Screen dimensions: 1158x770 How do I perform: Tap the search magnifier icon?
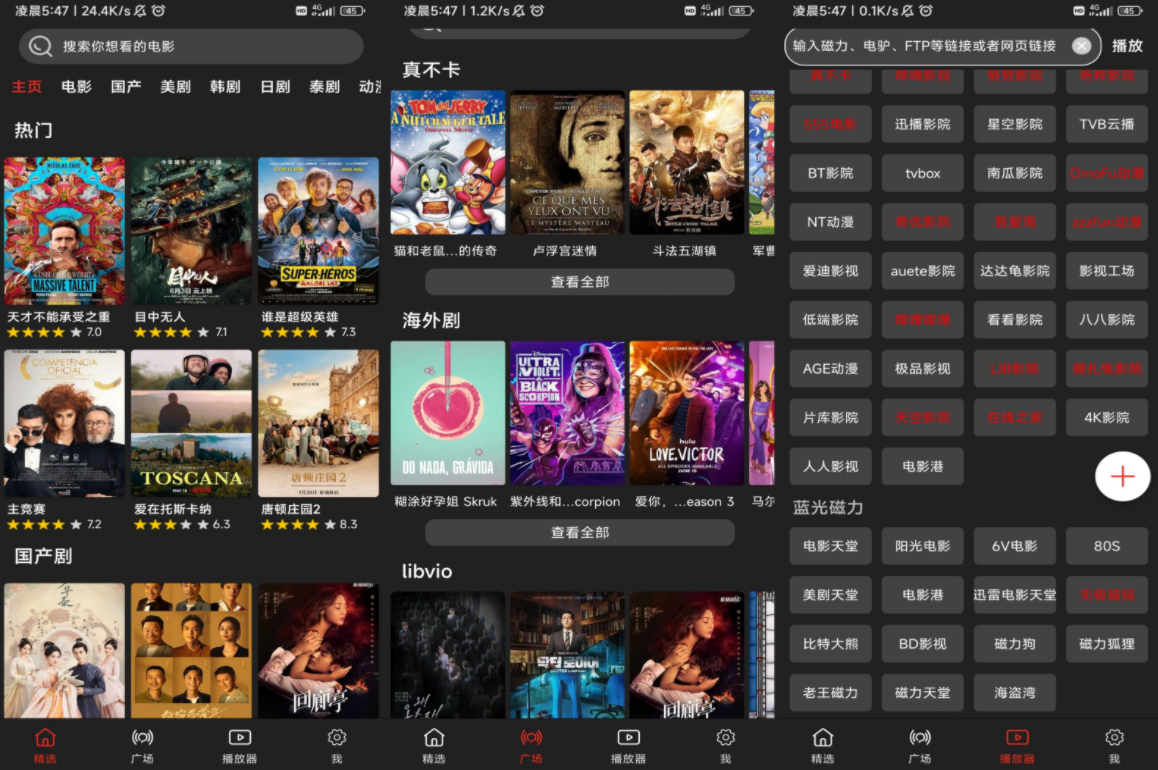(x=40, y=46)
